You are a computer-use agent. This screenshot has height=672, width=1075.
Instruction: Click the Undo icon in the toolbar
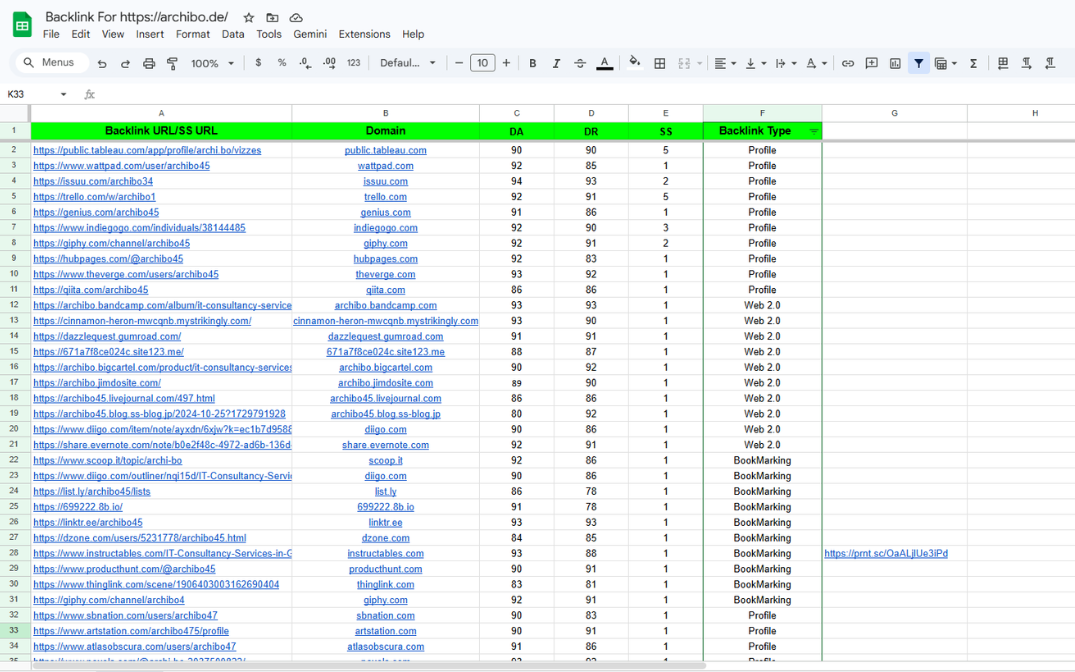coord(102,63)
